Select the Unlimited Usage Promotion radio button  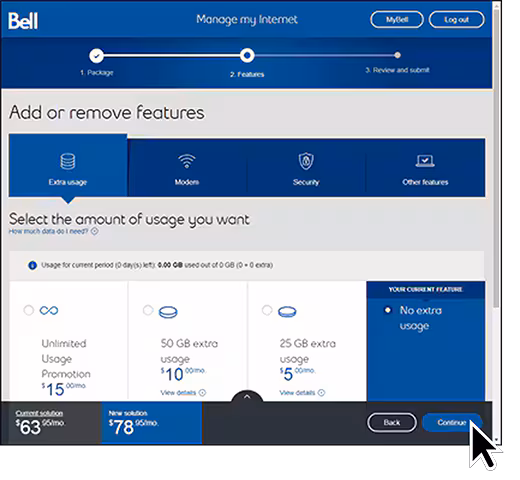pyautogui.click(x=29, y=310)
